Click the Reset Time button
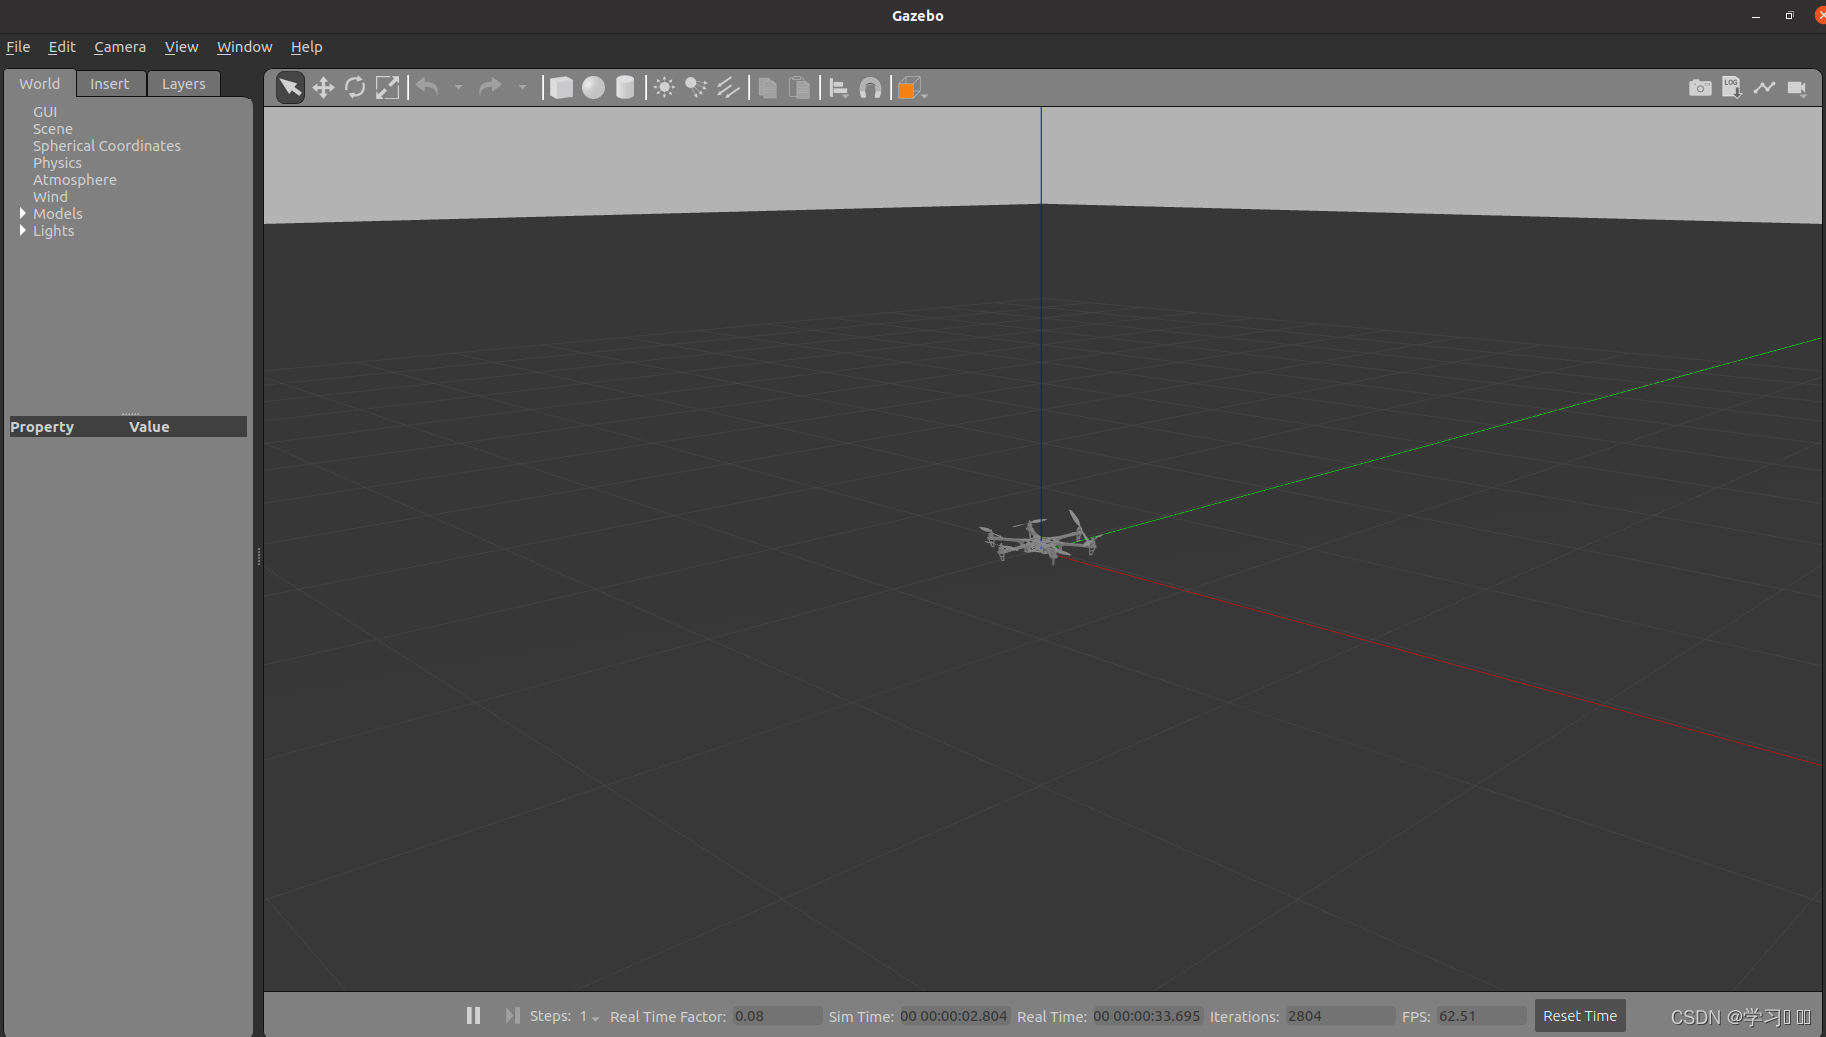This screenshot has width=1826, height=1037. pyautogui.click(x=1580, y=1015)
